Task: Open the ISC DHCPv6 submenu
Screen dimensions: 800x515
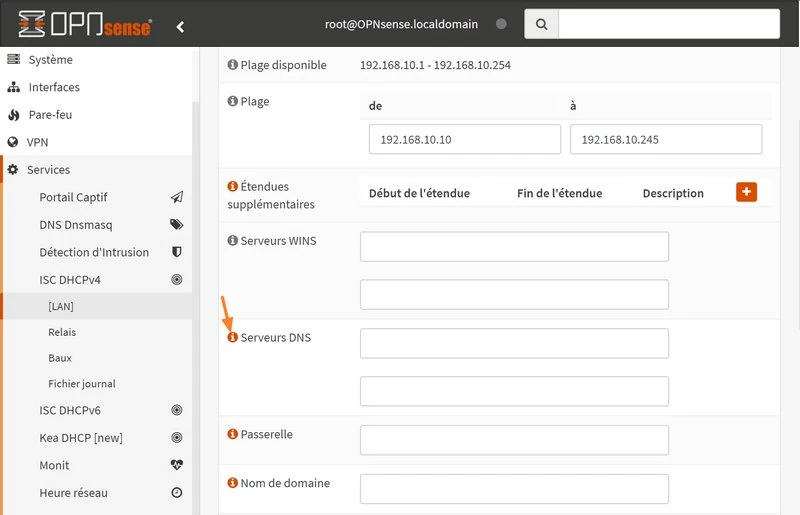Action: coord(70,410)
